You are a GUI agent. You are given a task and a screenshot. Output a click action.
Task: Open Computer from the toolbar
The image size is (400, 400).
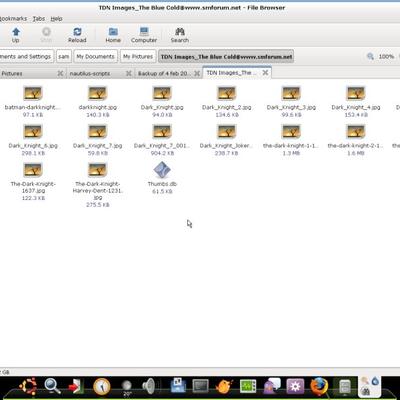[144, 35]
